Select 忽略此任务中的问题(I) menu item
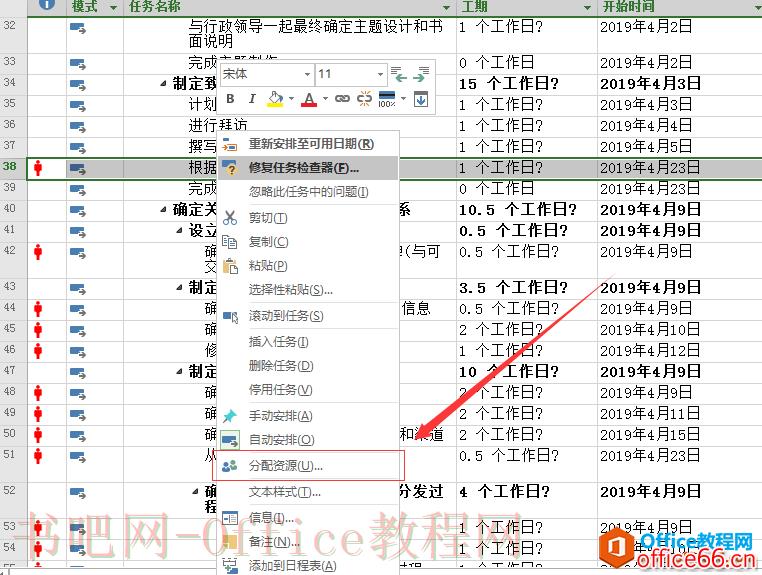The height and width of the screenshot is (575, 762). [x=308, y=192]
